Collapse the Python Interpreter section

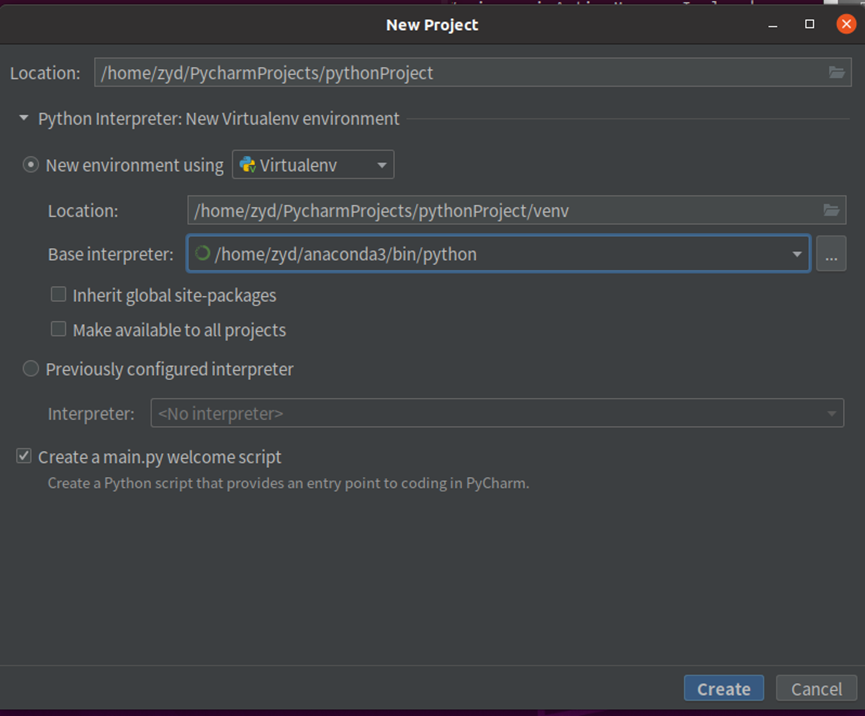click(23, 119)
